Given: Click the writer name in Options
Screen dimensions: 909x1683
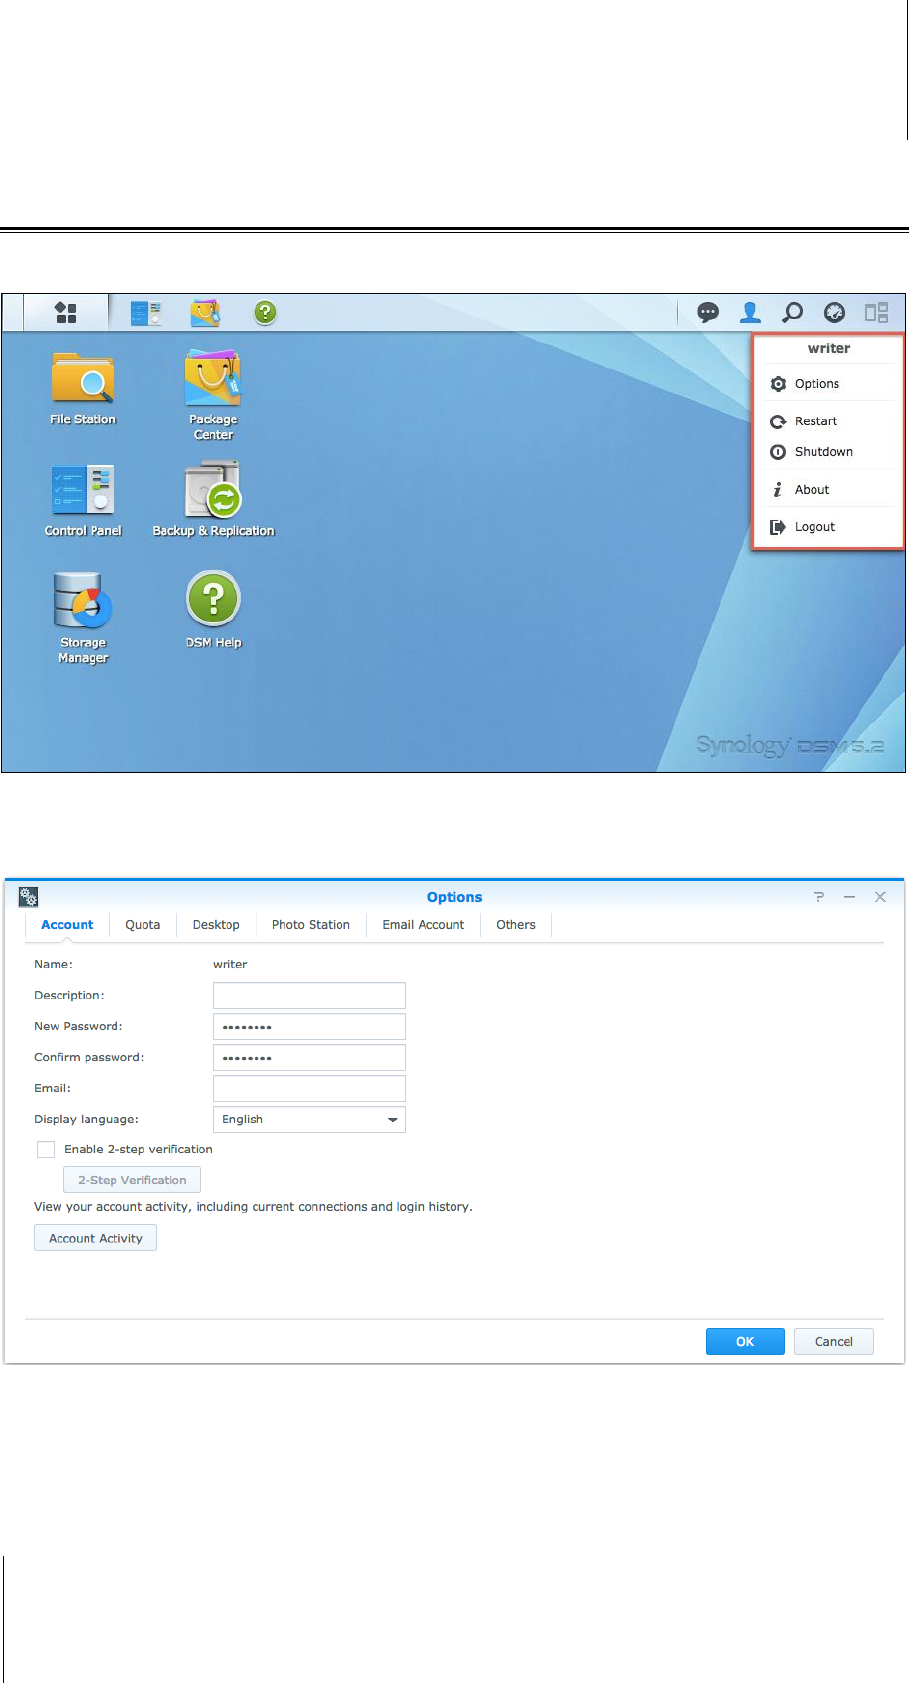Looking at the screenshot, I should (x=230, y=965).
